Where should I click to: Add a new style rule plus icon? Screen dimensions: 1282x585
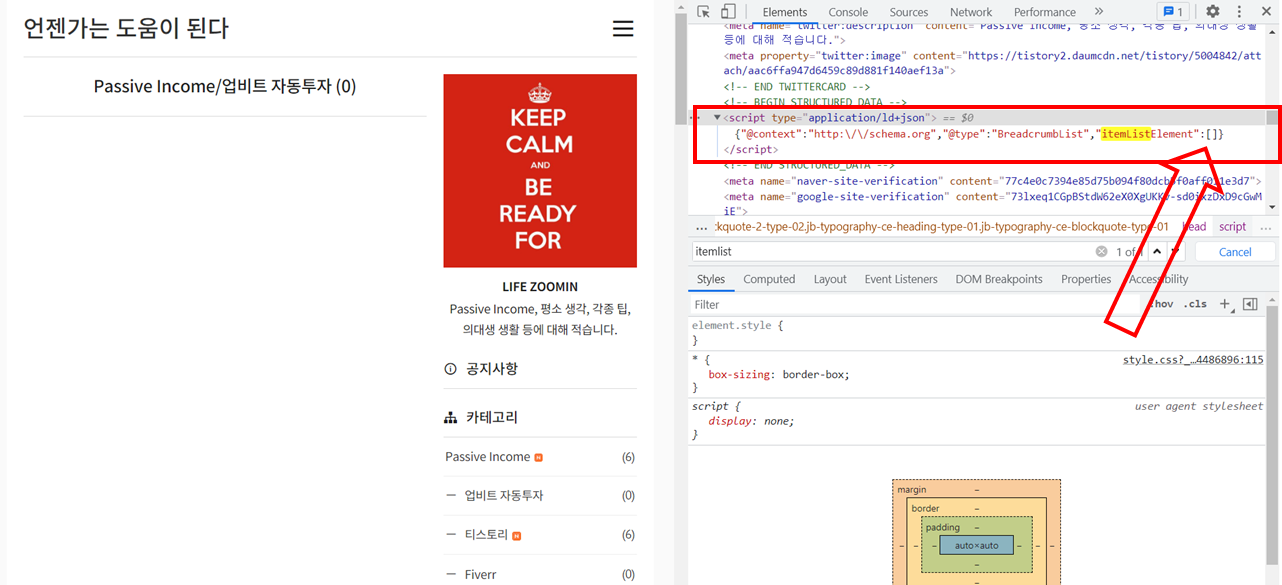pos(1225,304)
